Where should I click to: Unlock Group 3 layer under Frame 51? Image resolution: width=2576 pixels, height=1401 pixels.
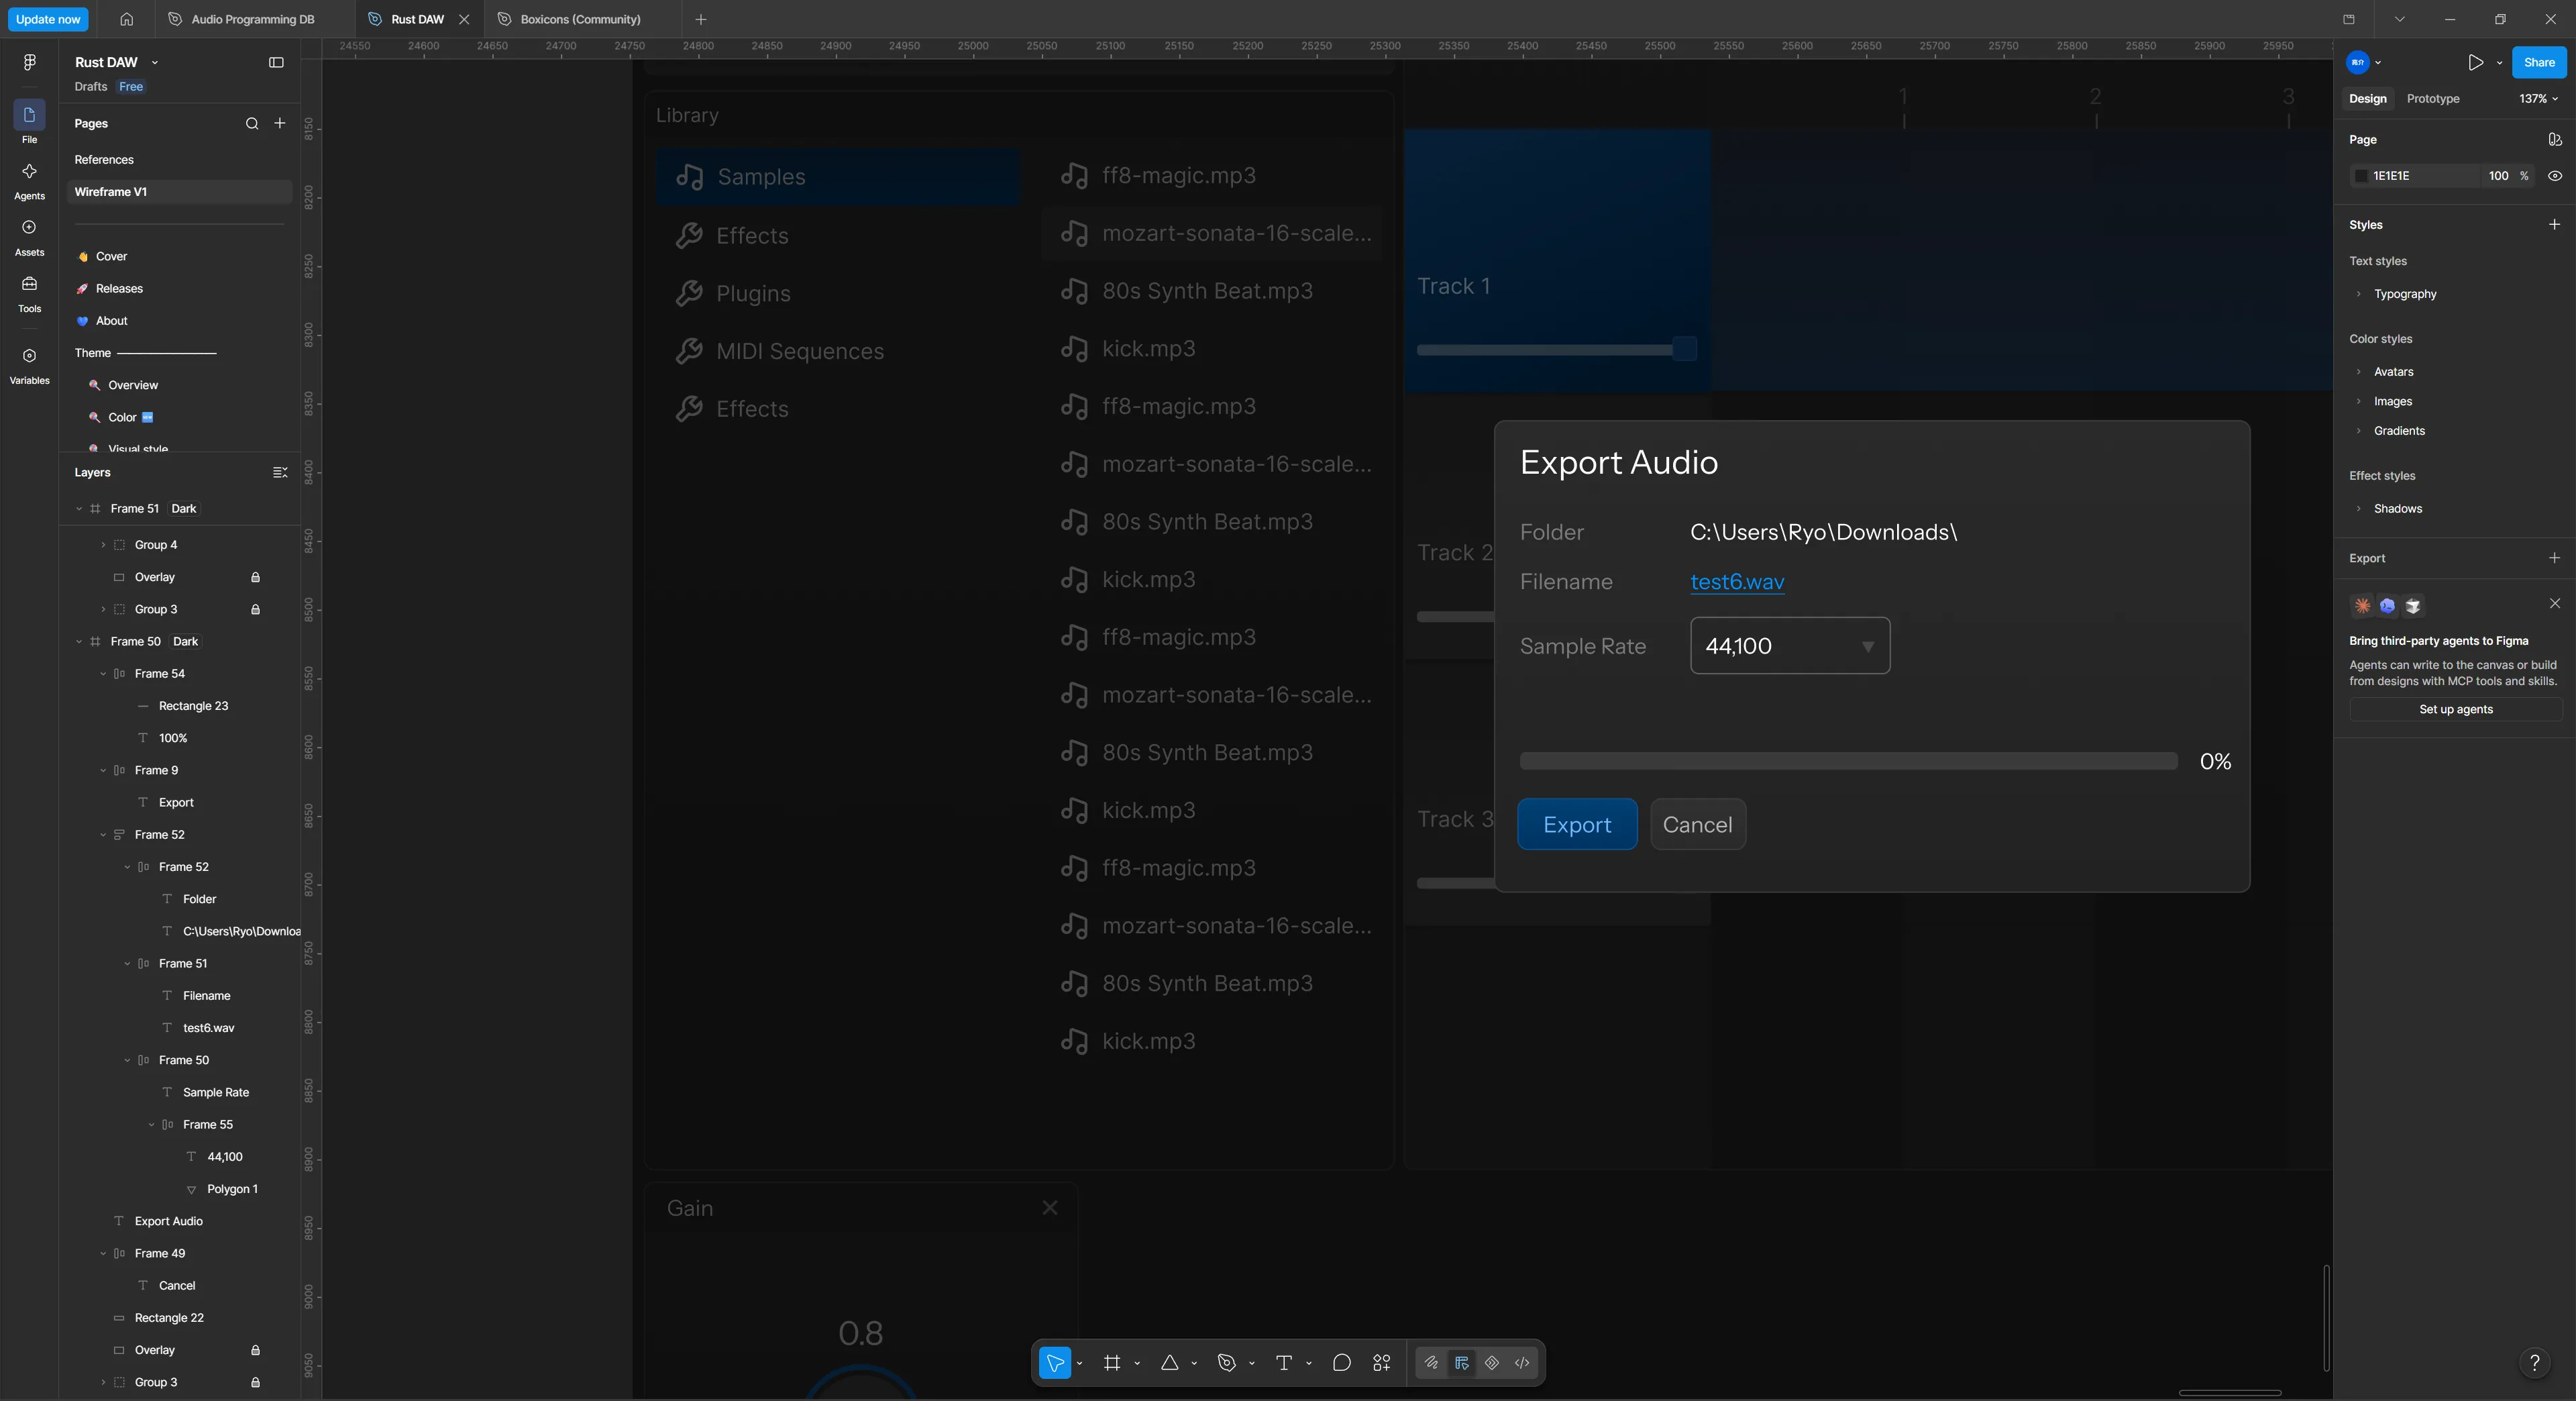click(255, 609)
